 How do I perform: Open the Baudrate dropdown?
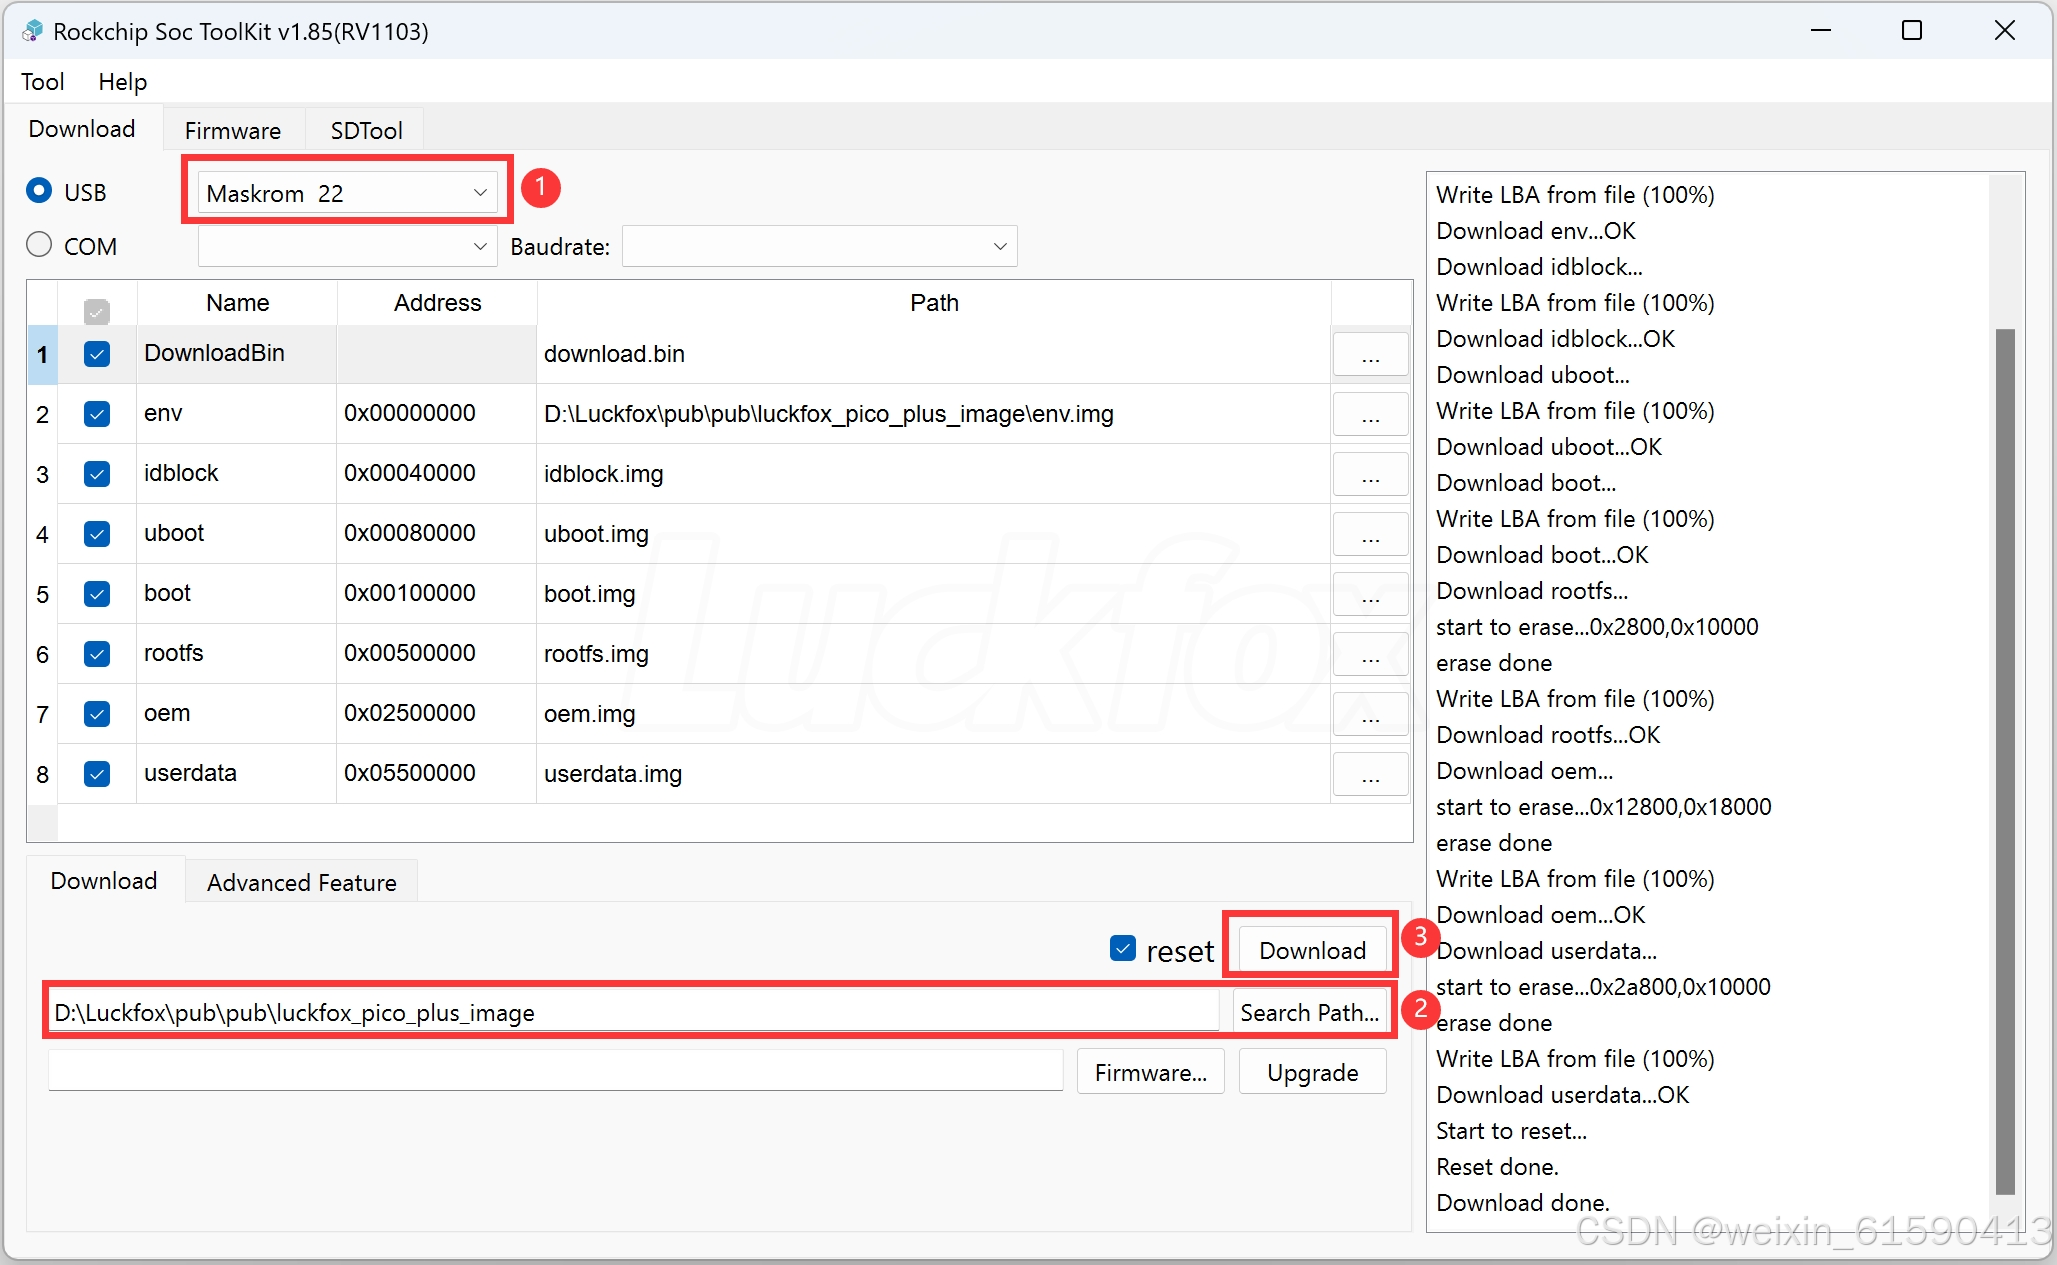click(999, 247)
